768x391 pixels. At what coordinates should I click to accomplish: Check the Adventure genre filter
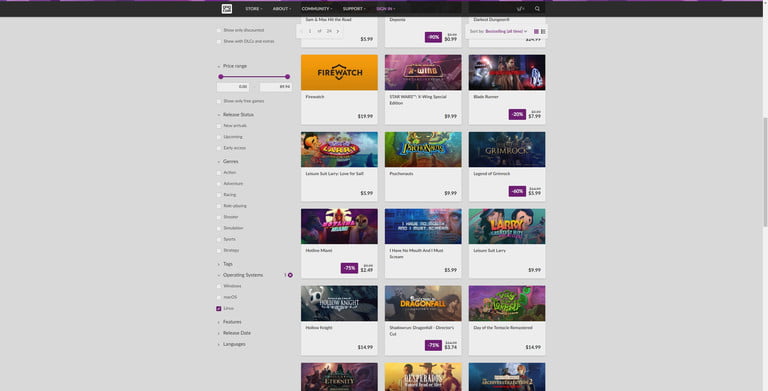tap(219, 184)
